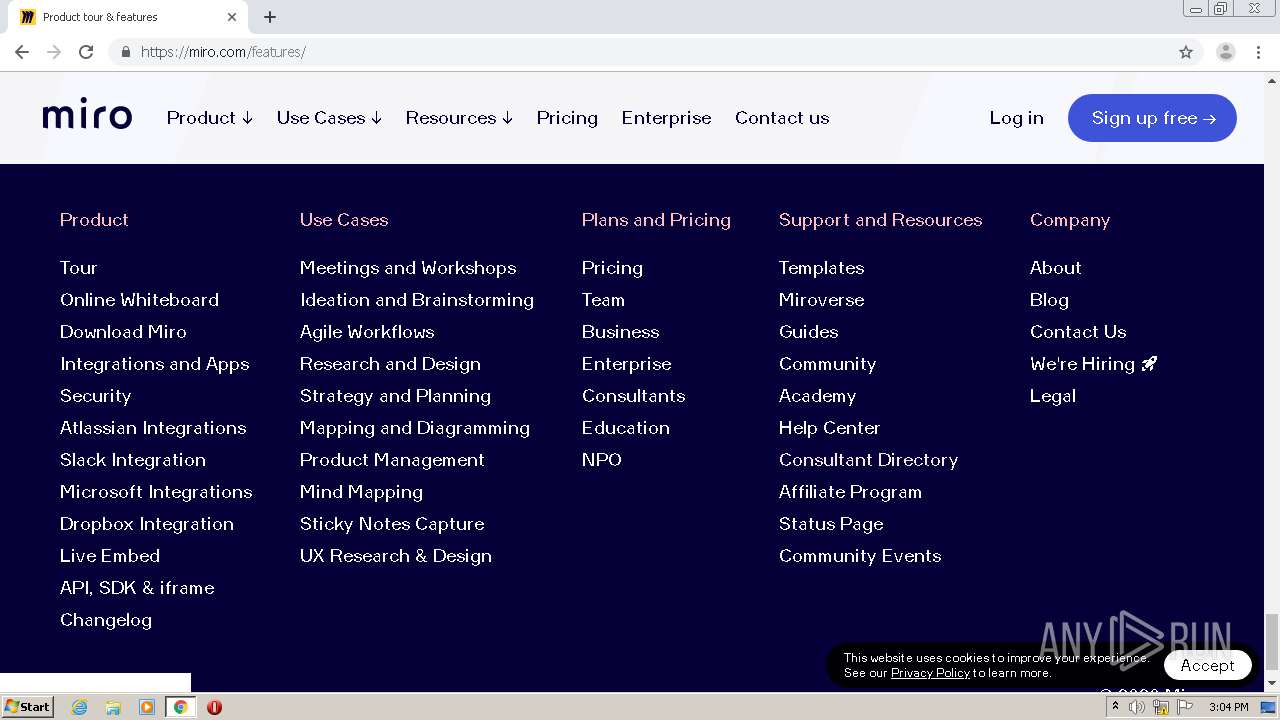Open API, SDK & iframe link
Screen dimensions: 1280x720
tap(137, 588)
